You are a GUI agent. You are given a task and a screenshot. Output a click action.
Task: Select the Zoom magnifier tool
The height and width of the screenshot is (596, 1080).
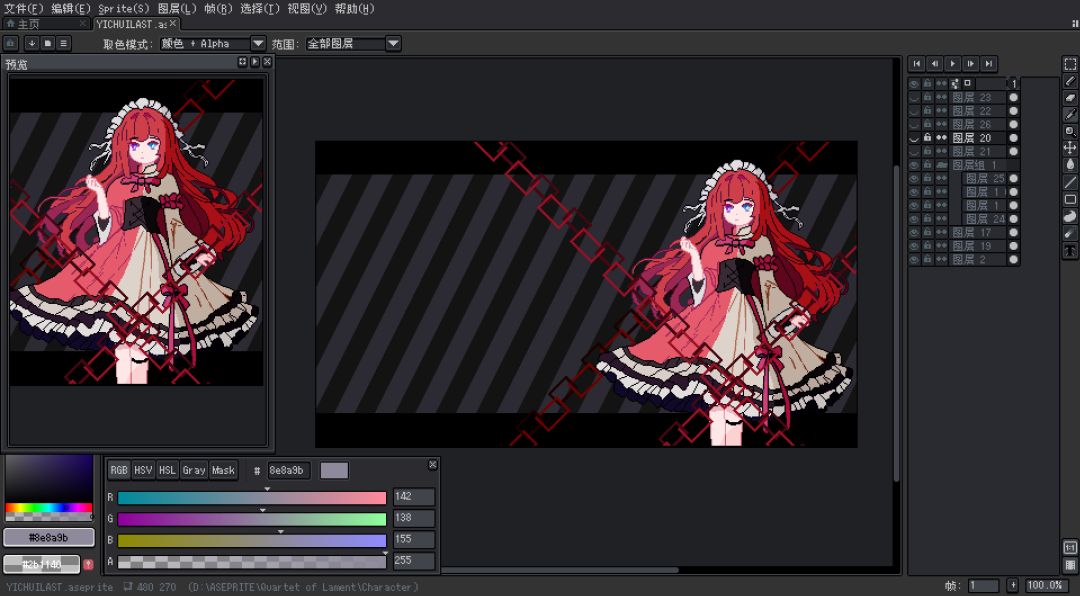[1070, 131]
